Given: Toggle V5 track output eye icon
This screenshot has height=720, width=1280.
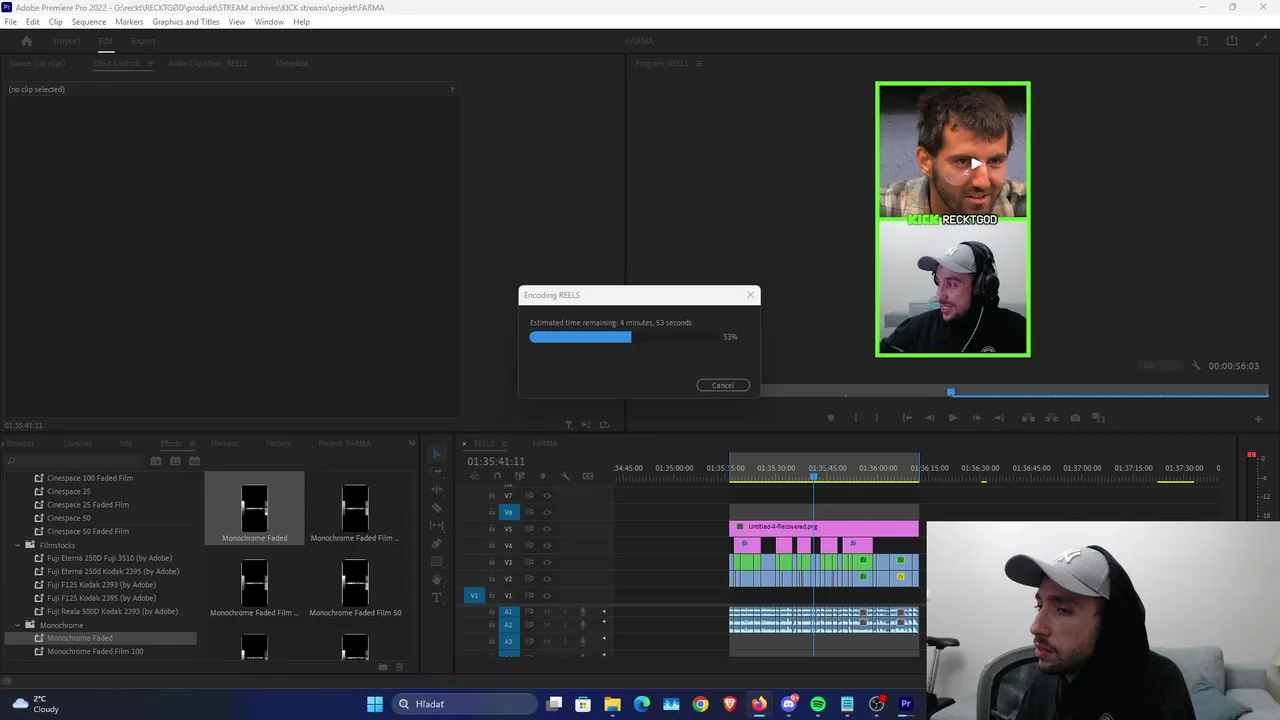Looking at the screenshot, I should (547, 529).
